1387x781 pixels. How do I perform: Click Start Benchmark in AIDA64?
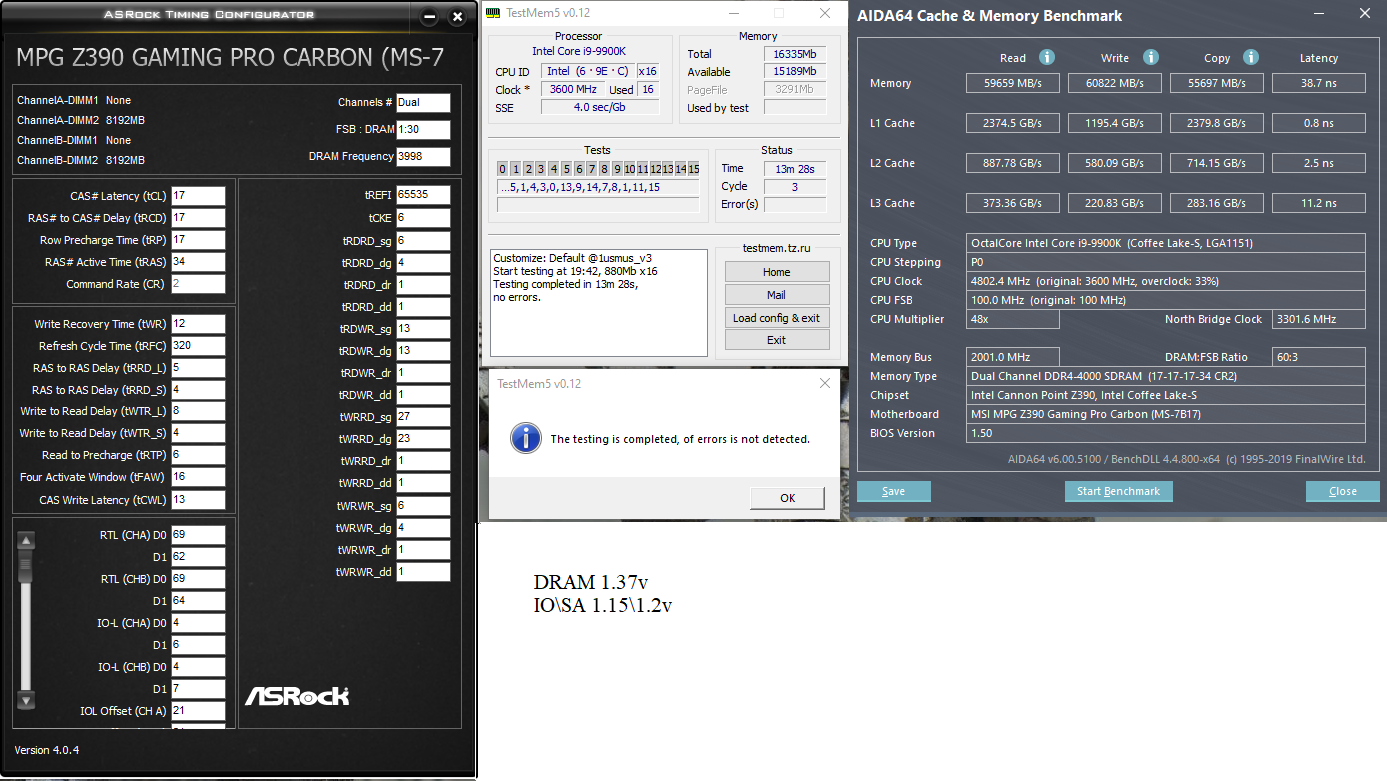tap(1118, 491)
